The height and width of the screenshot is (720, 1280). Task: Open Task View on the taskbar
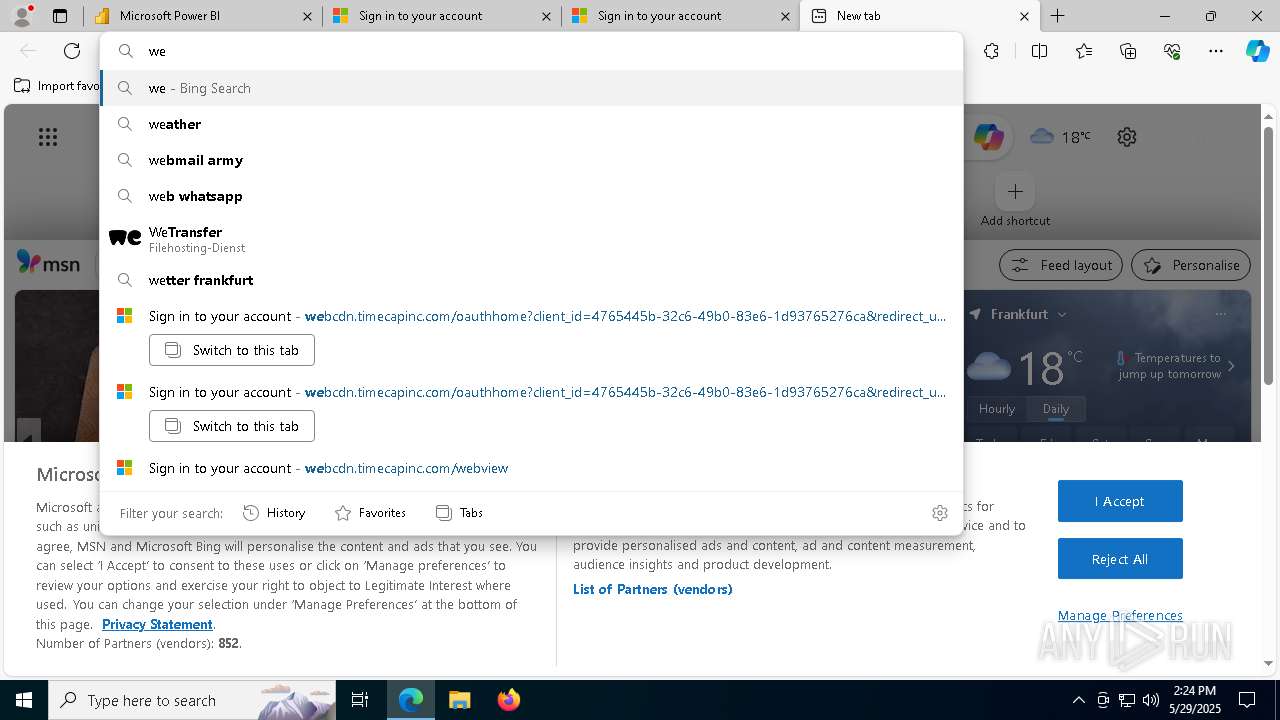pos(360,700)
